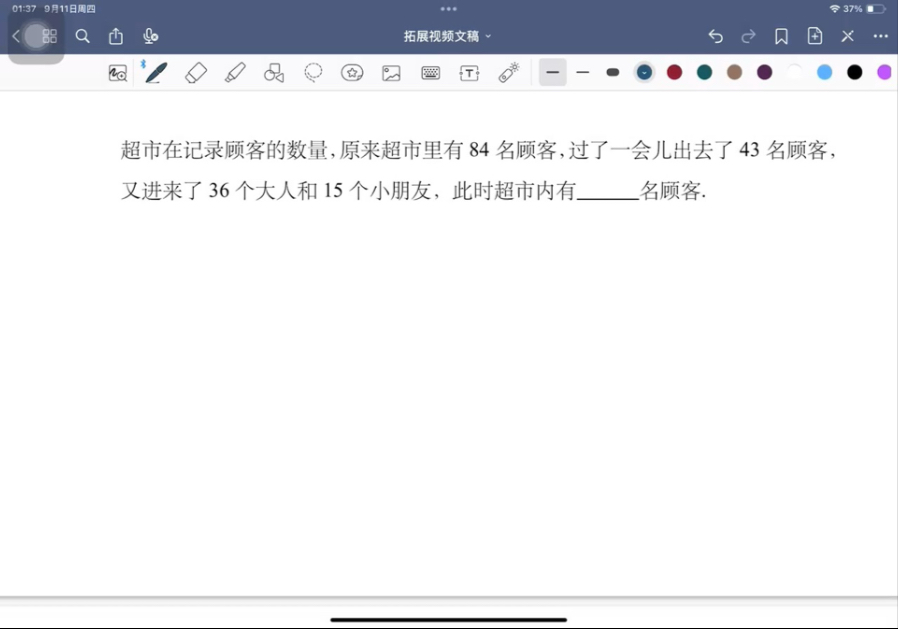Tap the number 43 in the problem

pos(749,150)
